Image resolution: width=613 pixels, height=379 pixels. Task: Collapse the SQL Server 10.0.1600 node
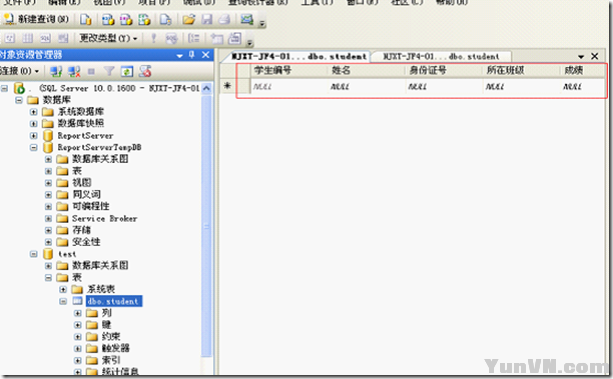click(x=4, y=88)
